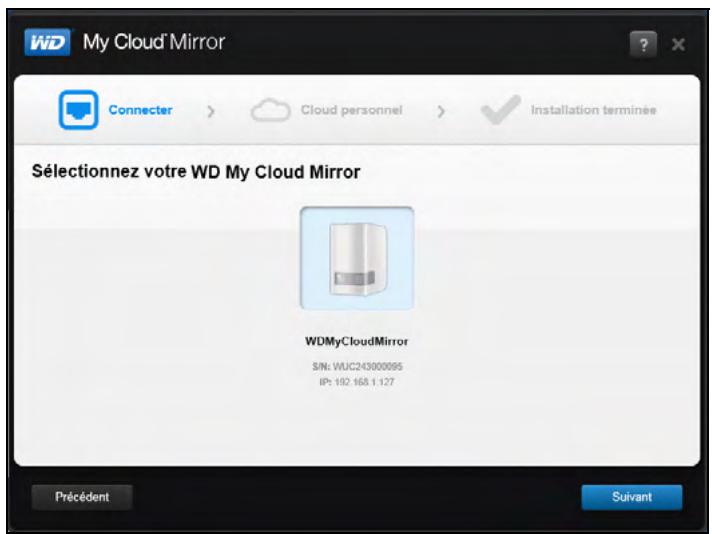Select the Cloud personnel step label
This screenshot has height=534, width=712.
click(x=351, y=110)
